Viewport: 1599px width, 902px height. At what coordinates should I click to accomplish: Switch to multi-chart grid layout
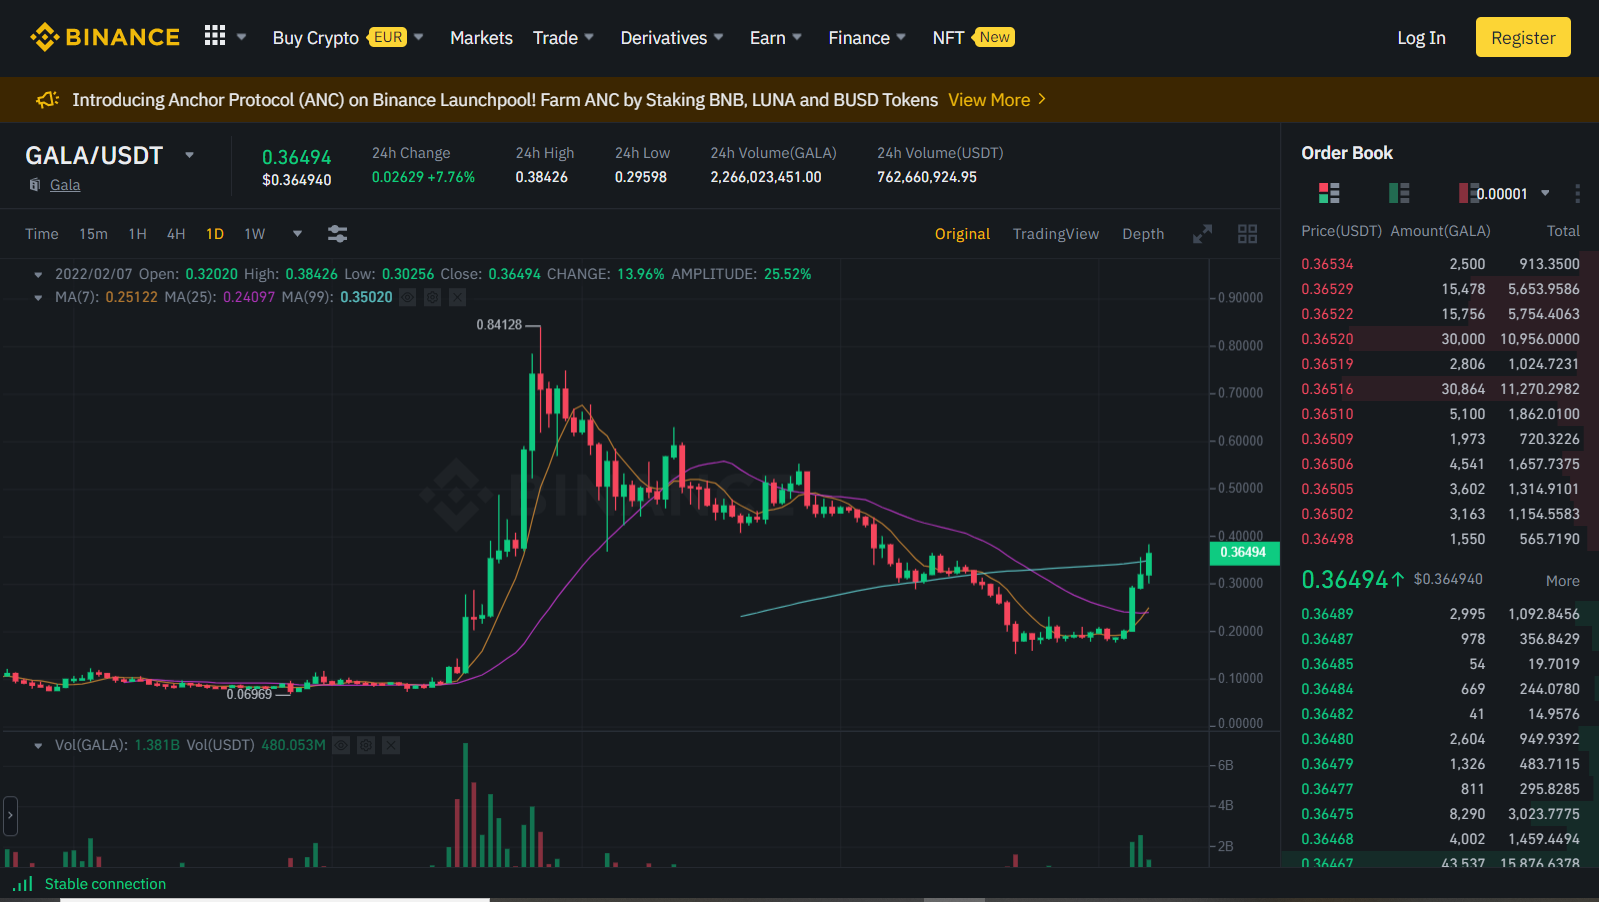pos(1247,234)
